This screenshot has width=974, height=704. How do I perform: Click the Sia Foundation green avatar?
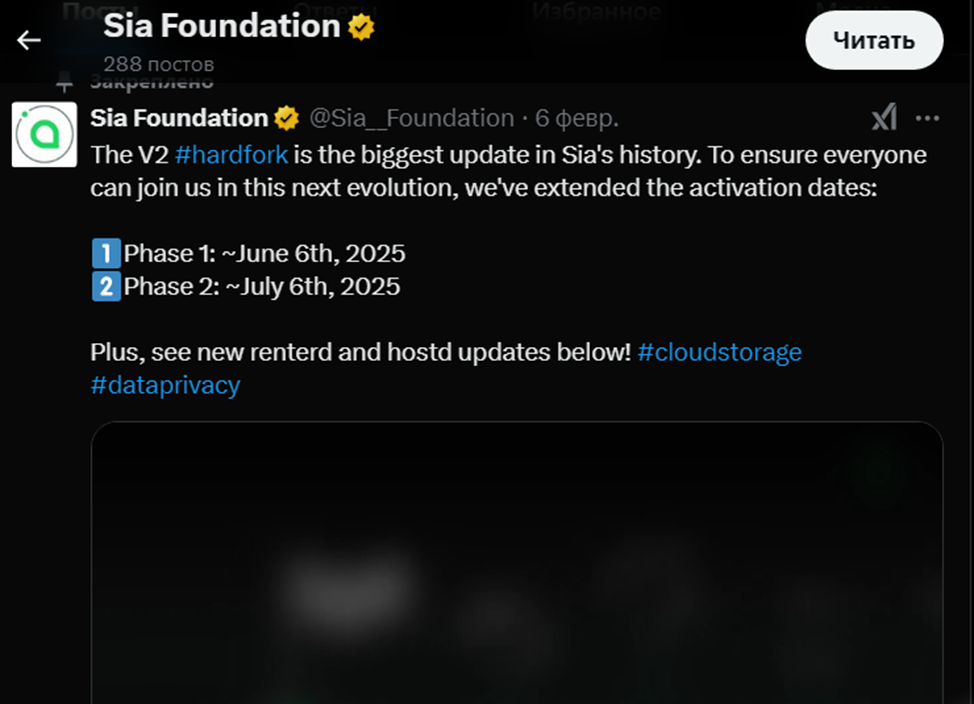44,134
